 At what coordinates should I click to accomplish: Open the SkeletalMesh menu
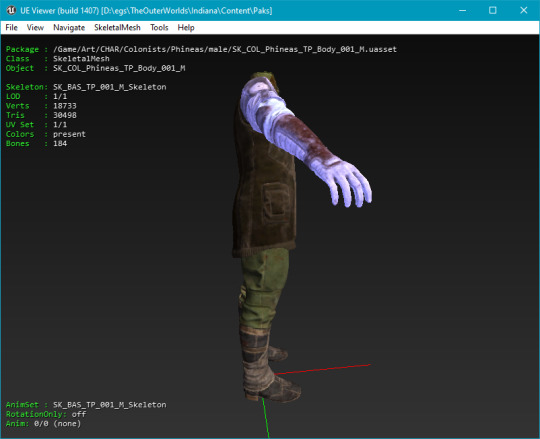(117, 28)
